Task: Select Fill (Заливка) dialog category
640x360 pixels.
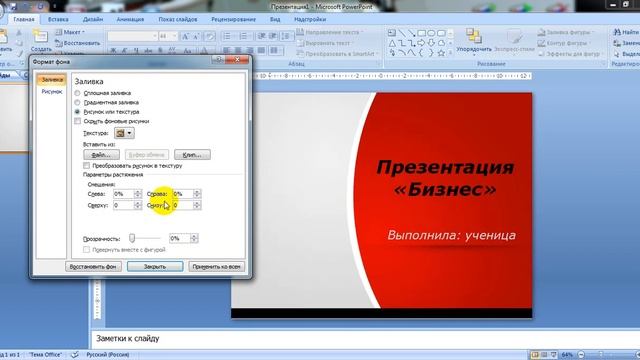Action: pyautogui.click(x=51, y=80)
